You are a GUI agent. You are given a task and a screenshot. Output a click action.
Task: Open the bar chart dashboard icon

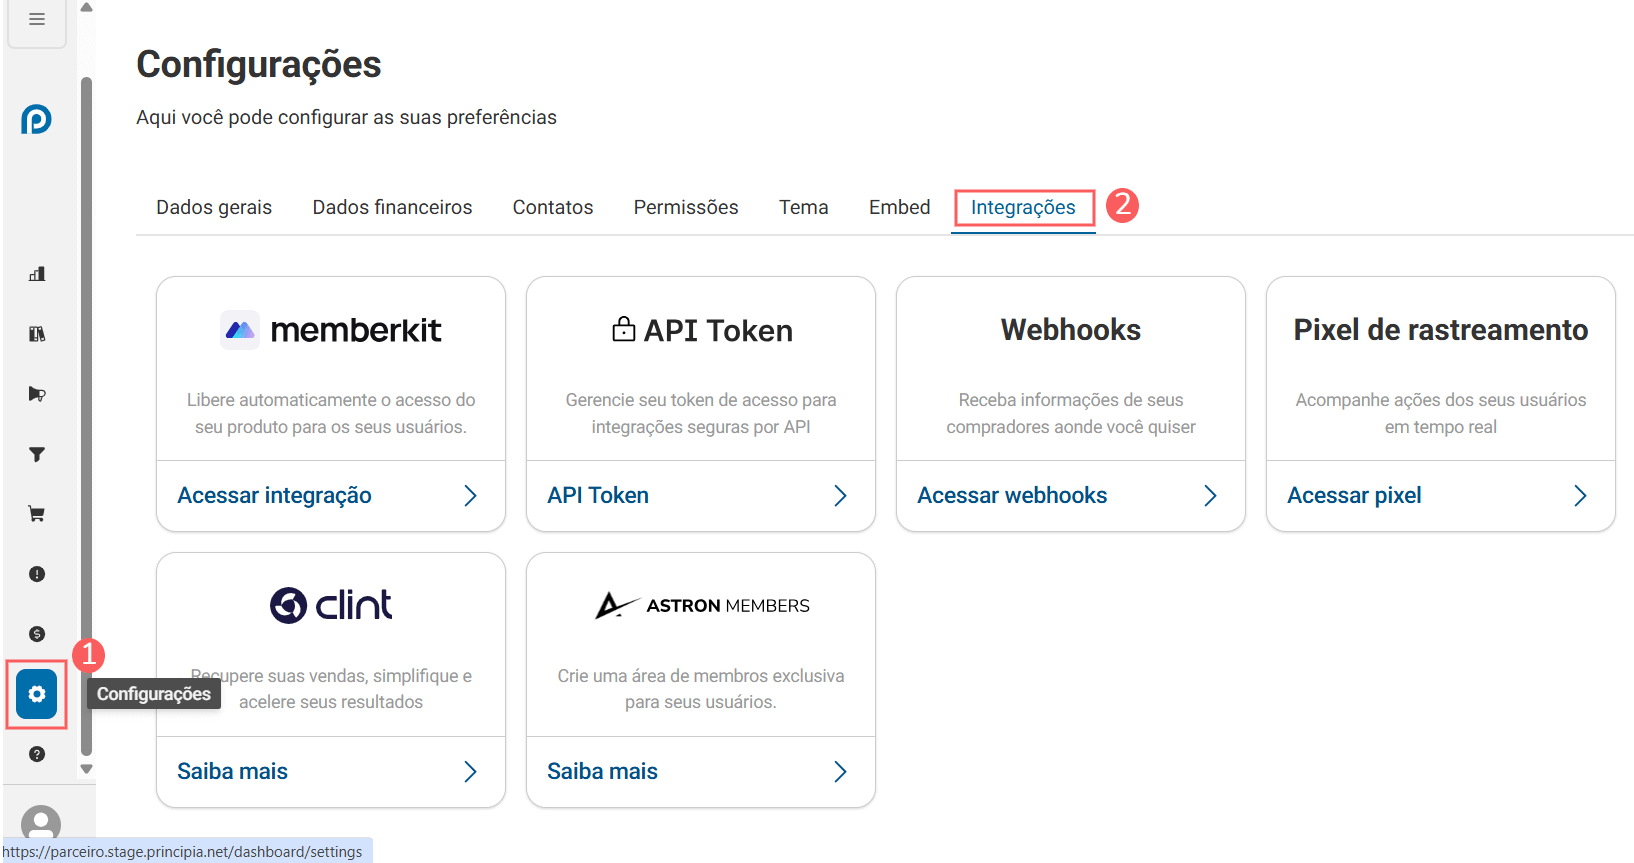[x=37, y=274]
